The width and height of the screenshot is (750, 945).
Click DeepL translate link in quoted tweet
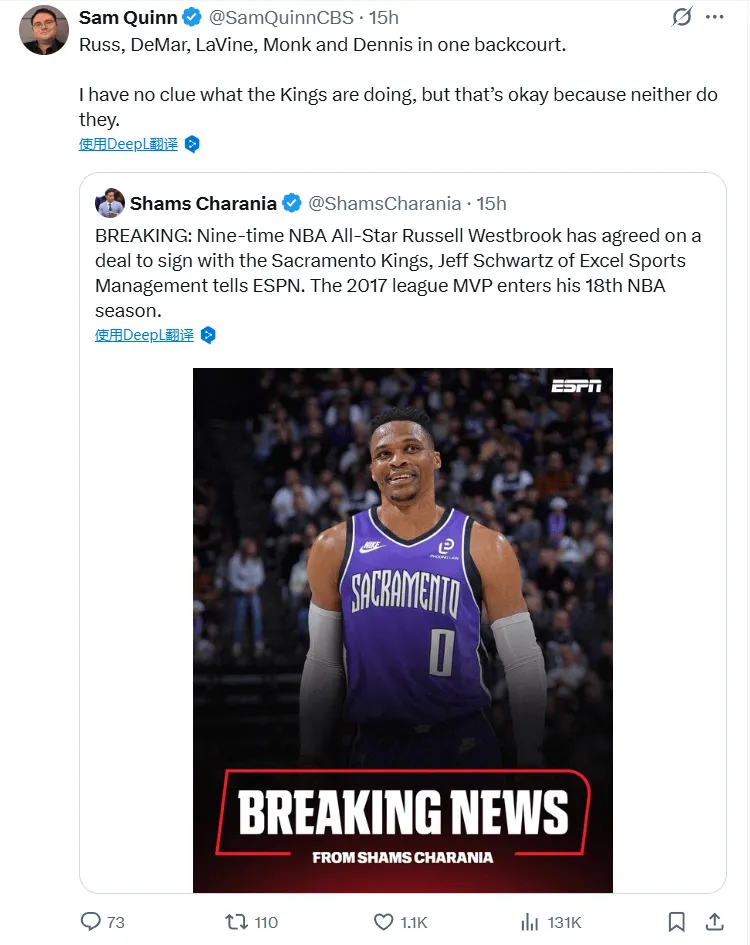(145, 335)
